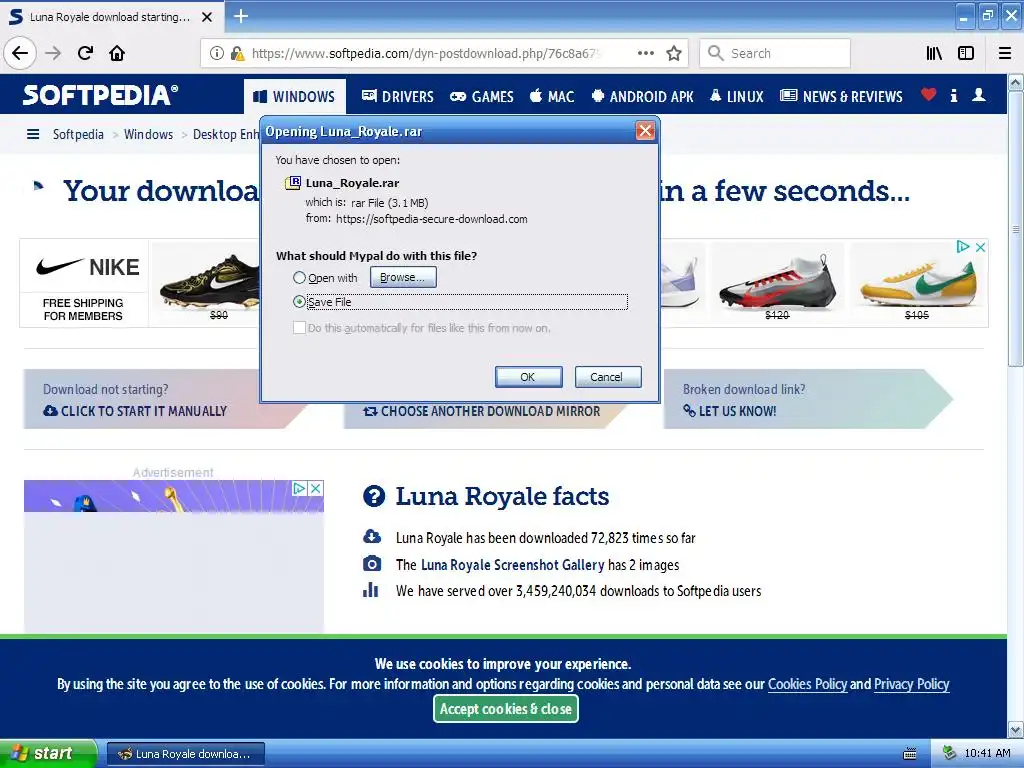Viewport: 1024px width, 768px height.
Task: Cancel the Luna_Royale.rar download dialog
Action: [607, 377]
